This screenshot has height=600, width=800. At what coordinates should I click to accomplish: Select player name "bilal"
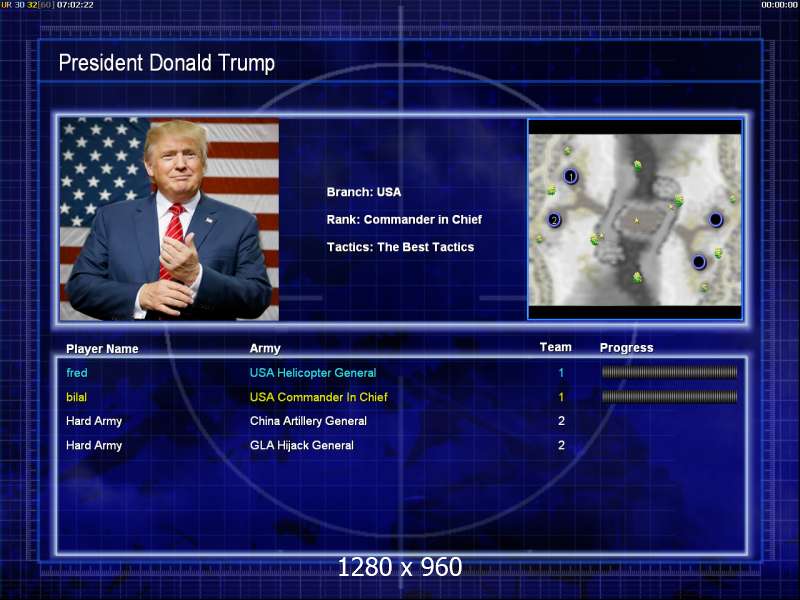click(x=77, y=397)
